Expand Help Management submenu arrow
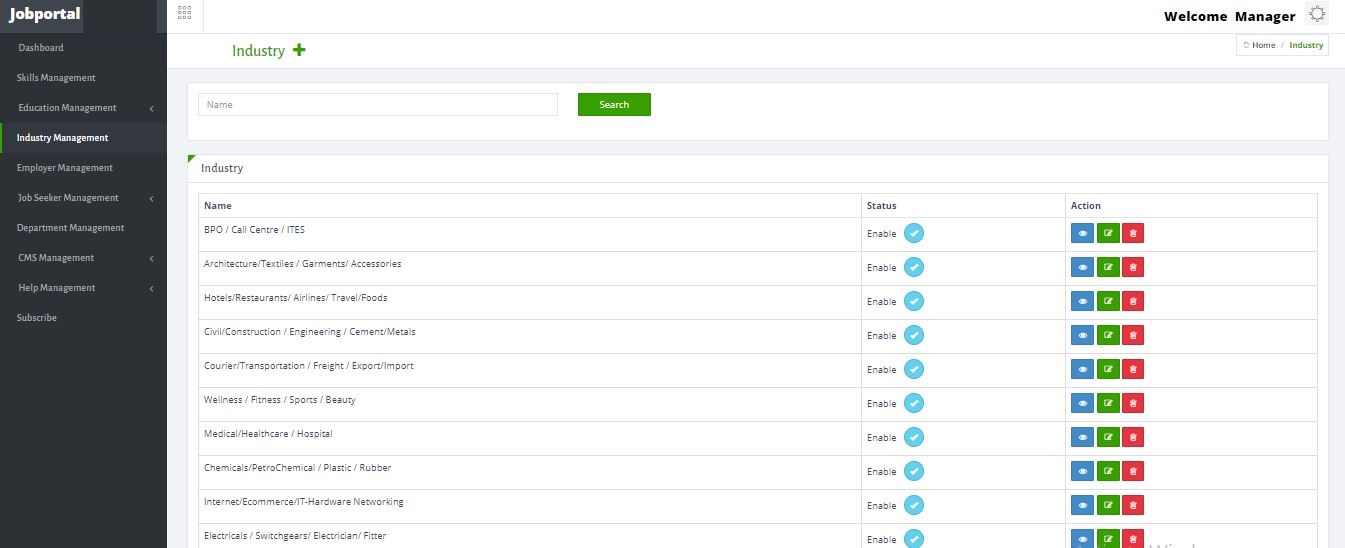The image size is (1345, 548). point(151,288)
